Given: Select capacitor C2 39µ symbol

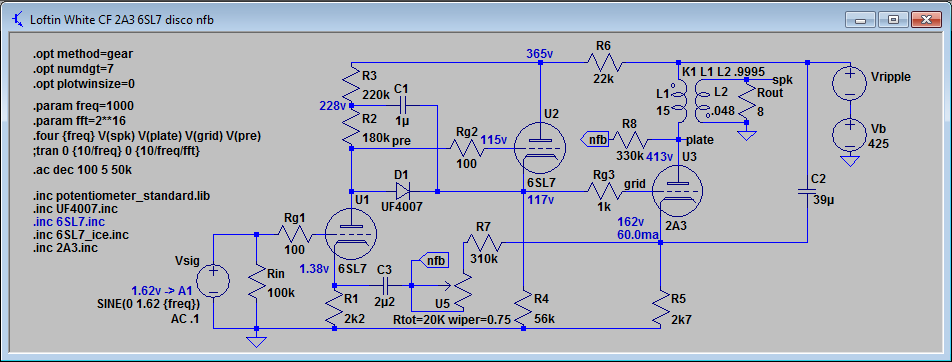Looking at the screenshot, I should click(808, 191).
